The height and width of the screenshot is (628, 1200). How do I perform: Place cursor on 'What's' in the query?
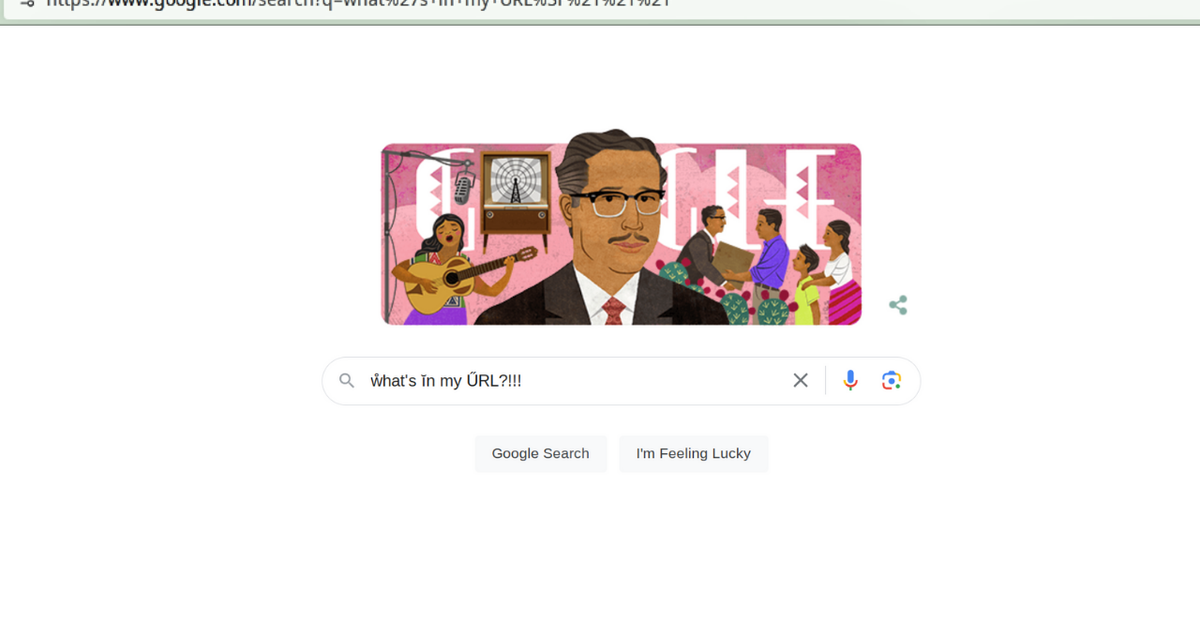coord(394,381)
